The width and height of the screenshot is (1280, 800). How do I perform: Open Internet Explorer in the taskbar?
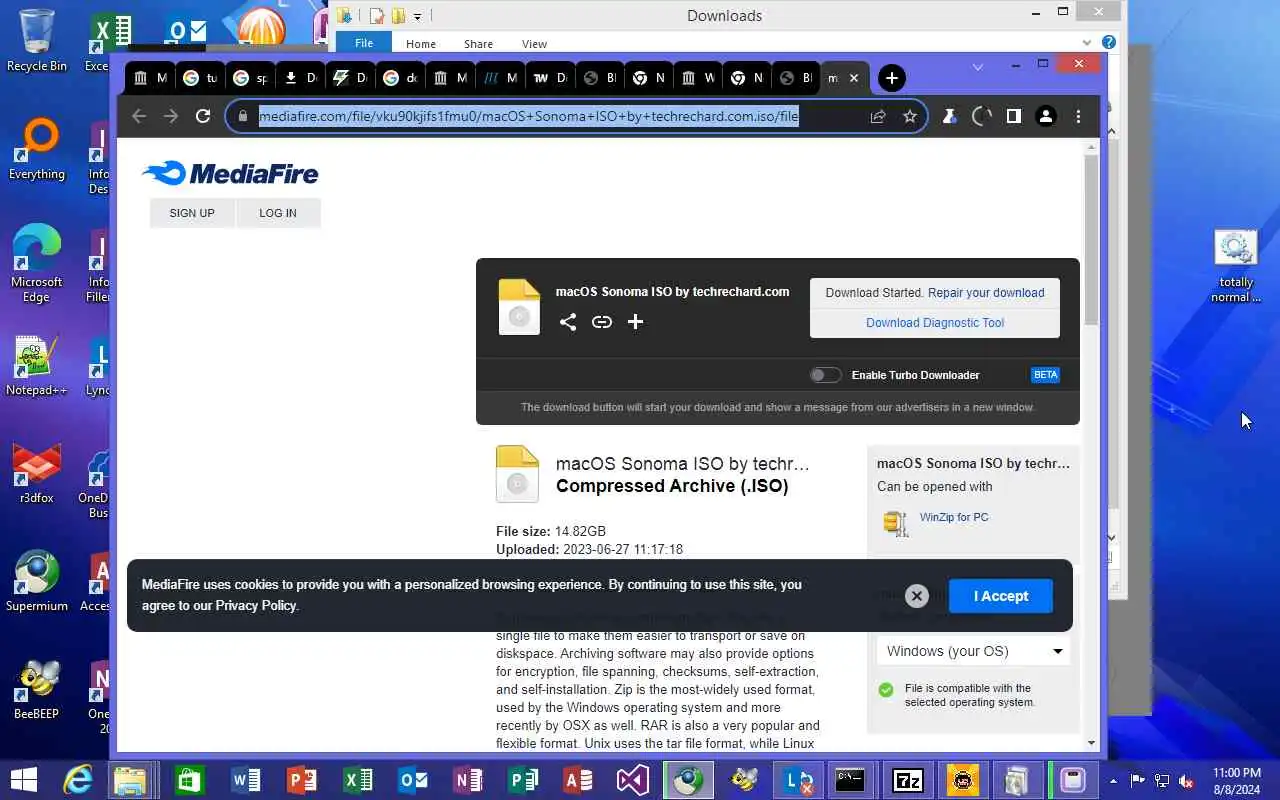click(x=77, y=780)
